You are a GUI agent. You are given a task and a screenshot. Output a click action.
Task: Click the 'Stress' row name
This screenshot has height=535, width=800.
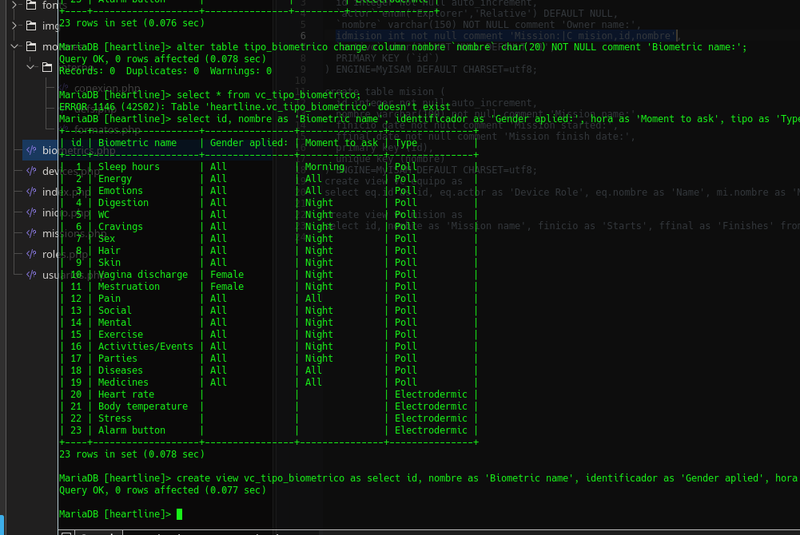coord(115,418)
